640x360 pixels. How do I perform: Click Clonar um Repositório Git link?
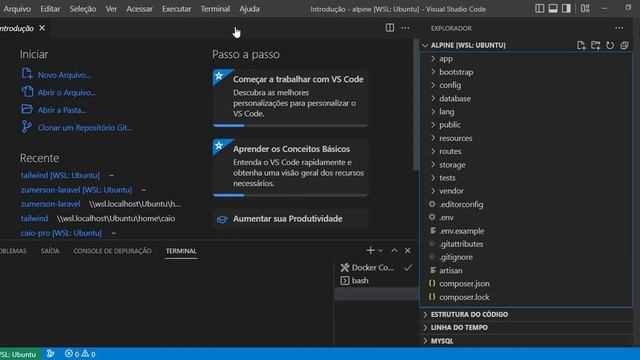[84, 128]
